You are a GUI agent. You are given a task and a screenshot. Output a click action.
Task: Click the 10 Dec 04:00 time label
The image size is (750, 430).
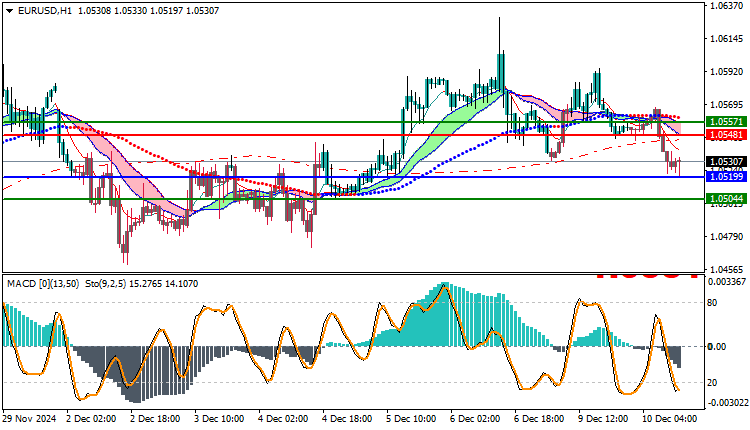(x=670, y=419)
